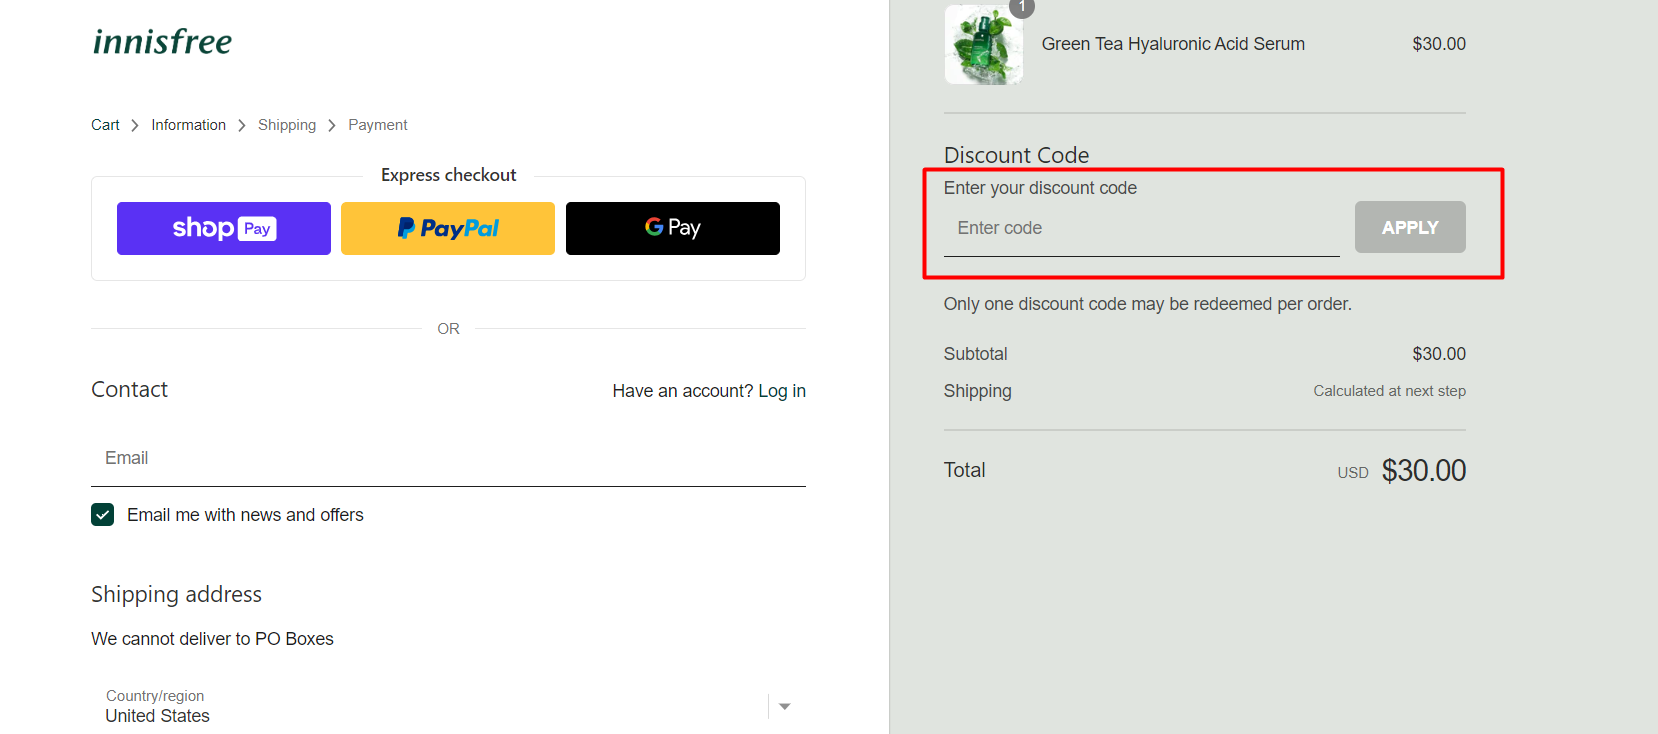Image resolution: width=1658 pixels, height=734 pixels.
Task: Click the Subtotal label
Action: [975, 354]
